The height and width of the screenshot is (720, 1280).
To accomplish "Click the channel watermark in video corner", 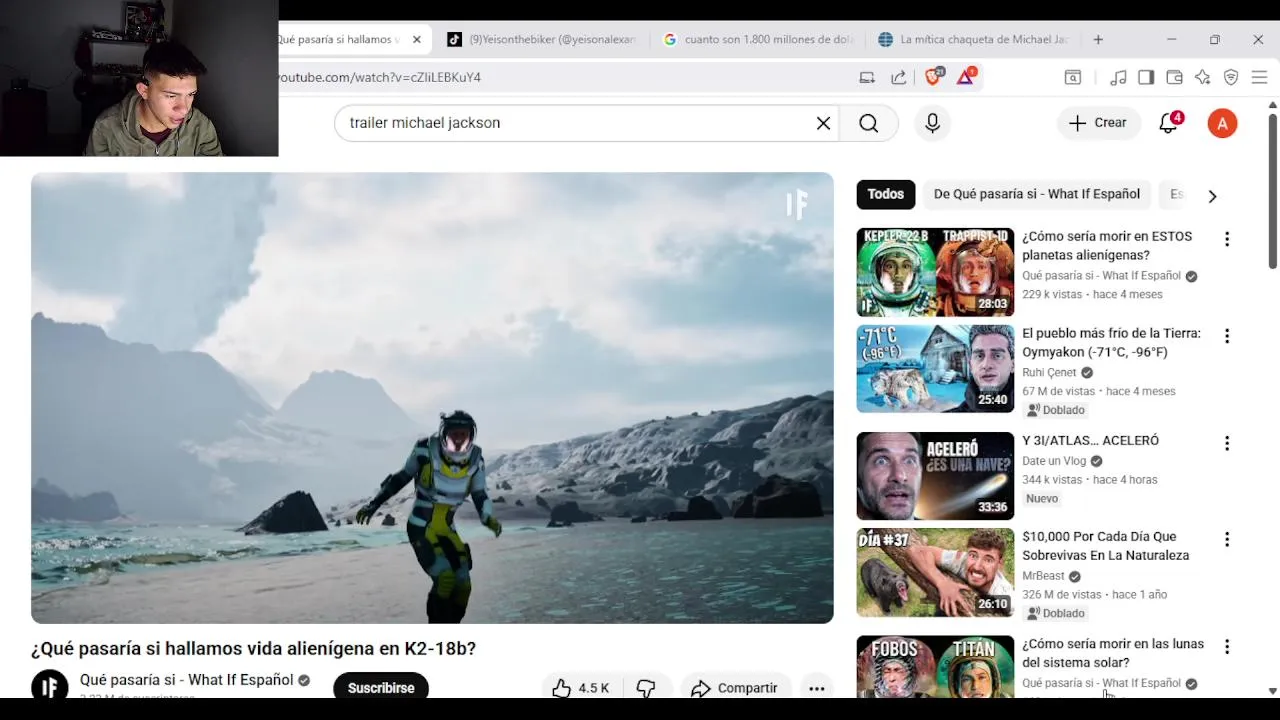I will [x=796, y=206].
